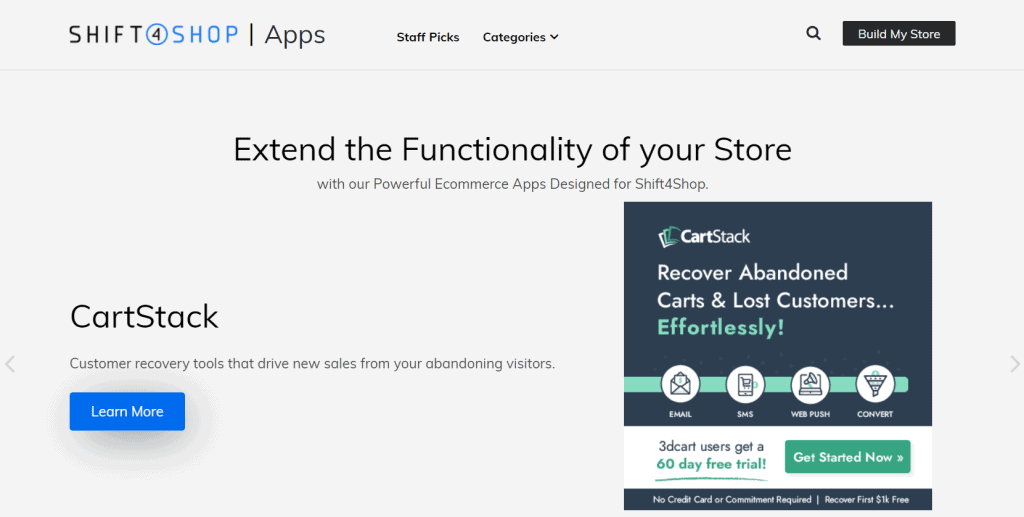Click 'Recover First $1k Free' text
This screenshot has width=1024, height=517.
[x=867, y=500]
